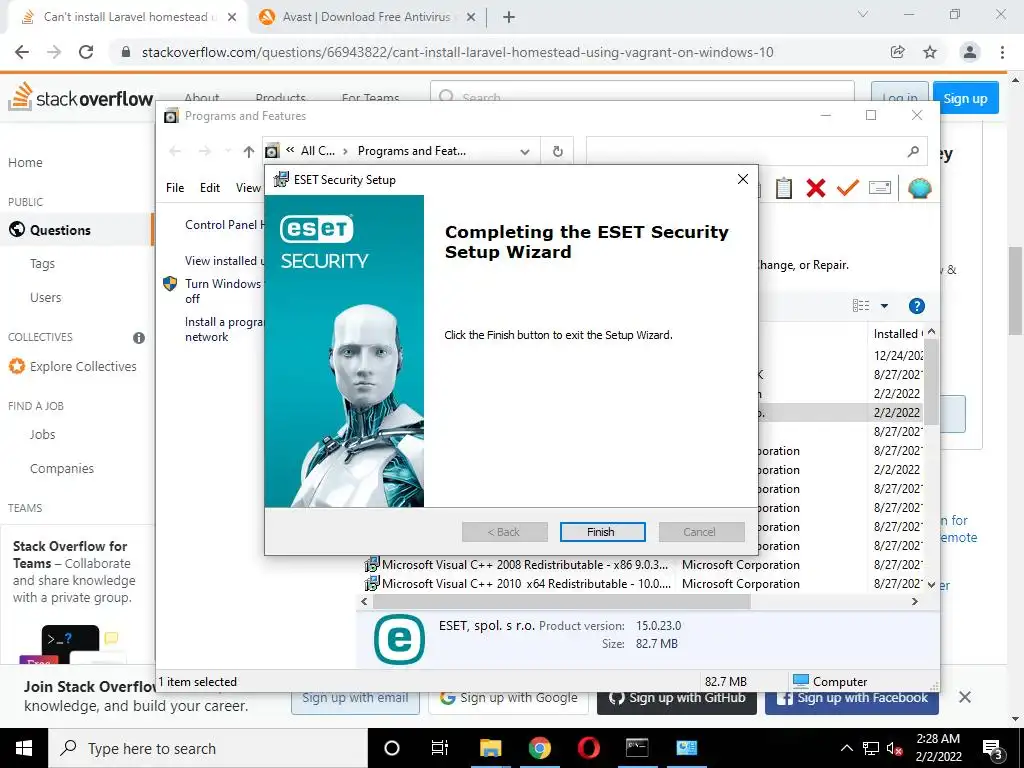The width and height of the screenshot is (1024, 768).
Task: Click the Sign up button on Stack Overflow
Action: coord(965,99)
